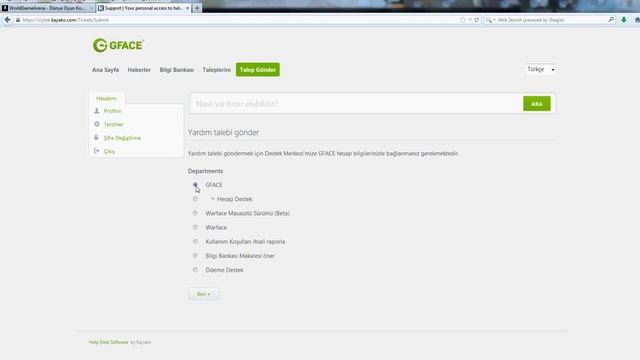This screenshot has width=640, height=360.
Task: Go back with the browser back arrow
Action: tap(7, 20)
